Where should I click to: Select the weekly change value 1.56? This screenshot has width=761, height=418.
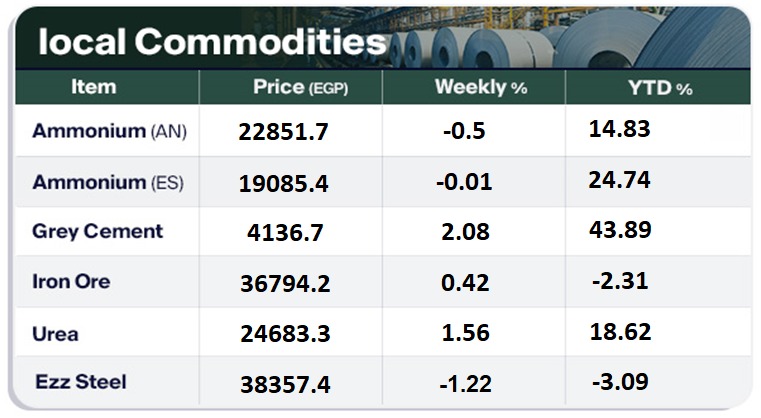tap(465, 333)
